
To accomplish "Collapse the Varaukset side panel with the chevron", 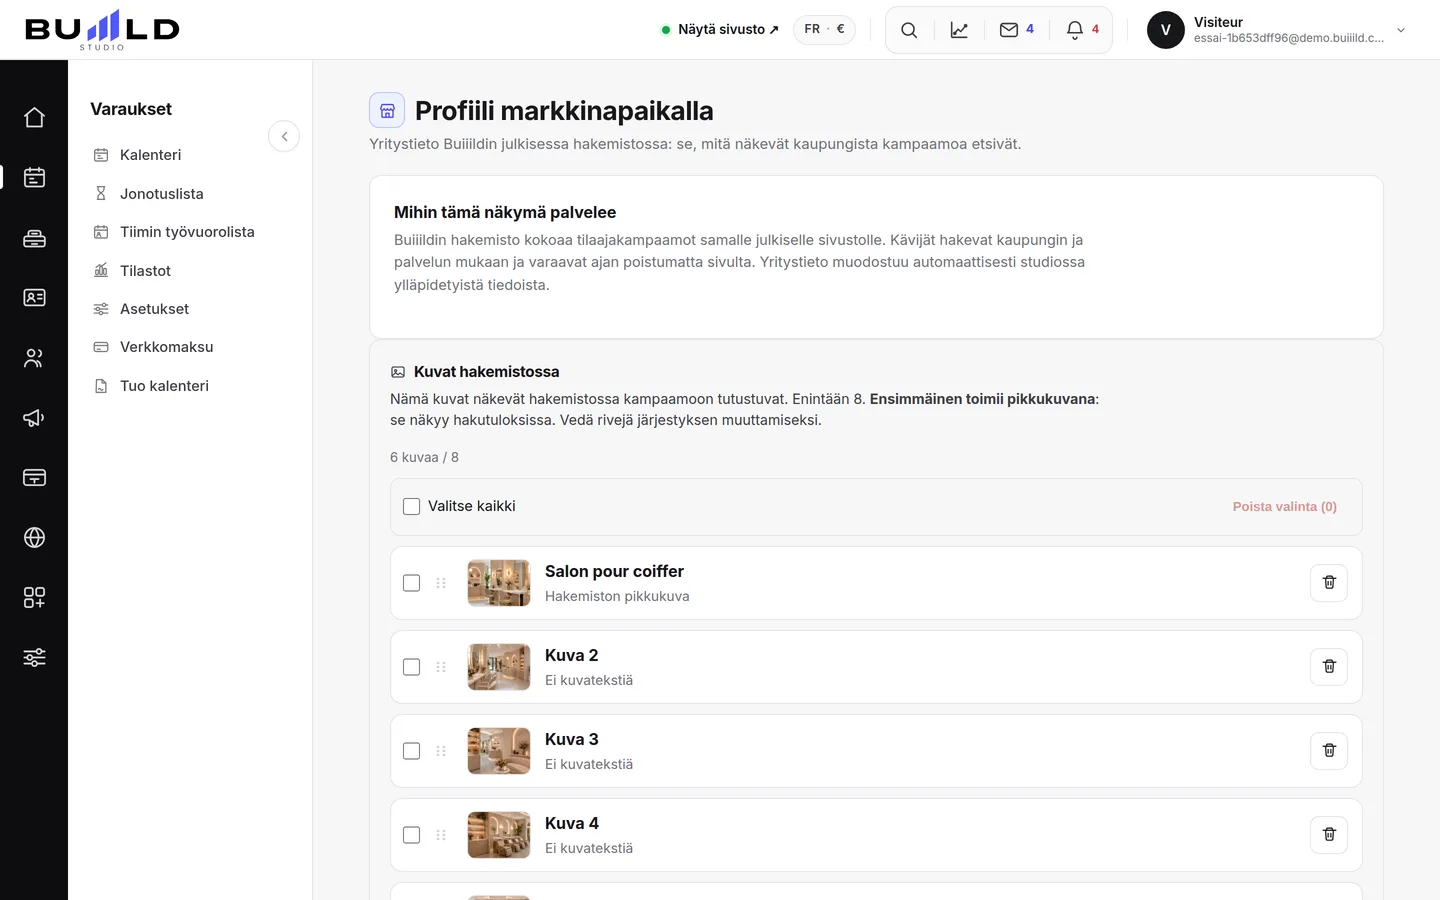I will (x=284, y=136).
